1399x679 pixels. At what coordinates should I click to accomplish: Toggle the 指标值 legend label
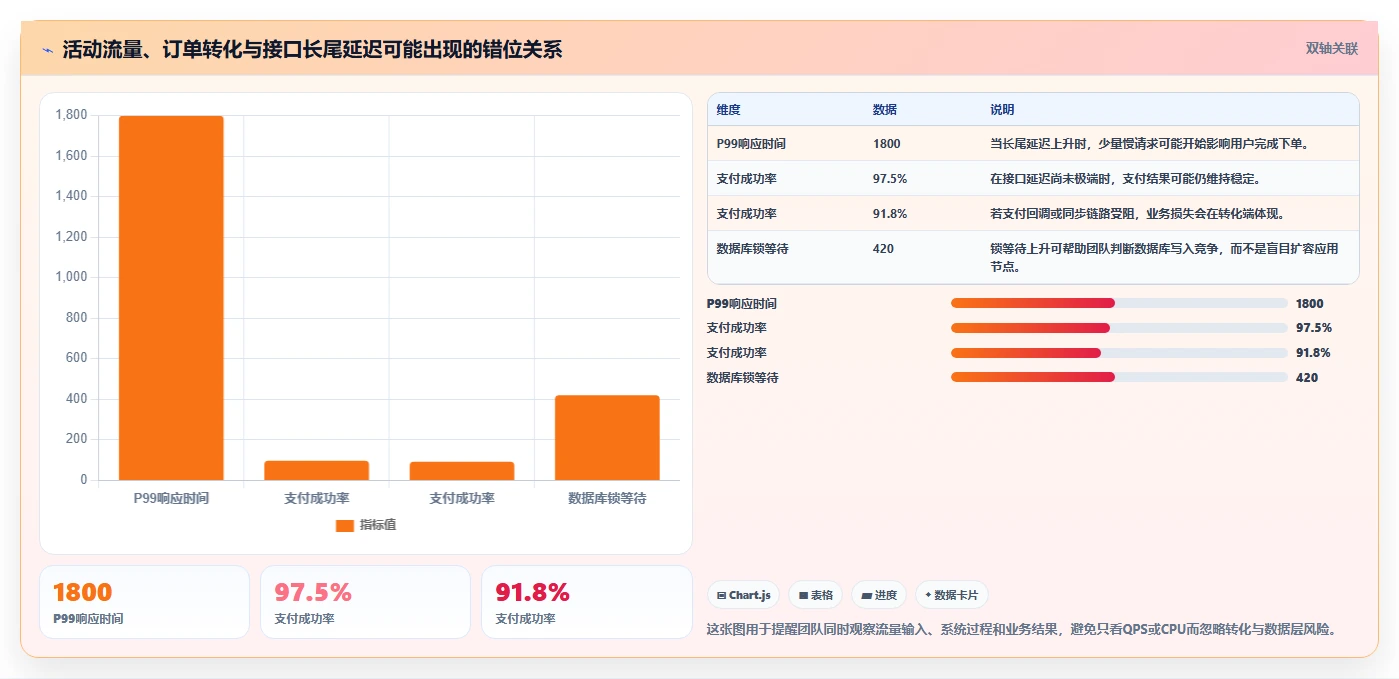[x=378, y=525]
